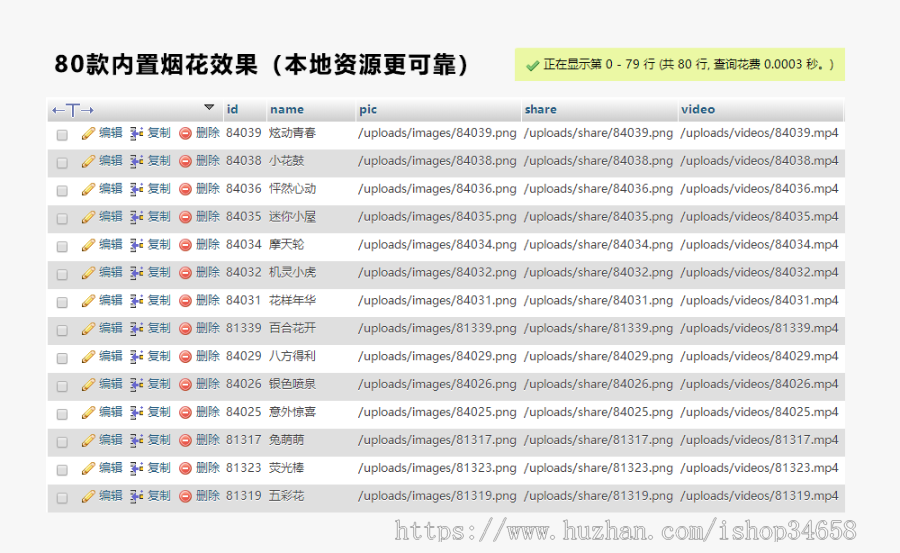Viewport: 900px width, 553px height.
Task: Click the share cell /uploads/share/84032.png
Action: click(598, 272)
